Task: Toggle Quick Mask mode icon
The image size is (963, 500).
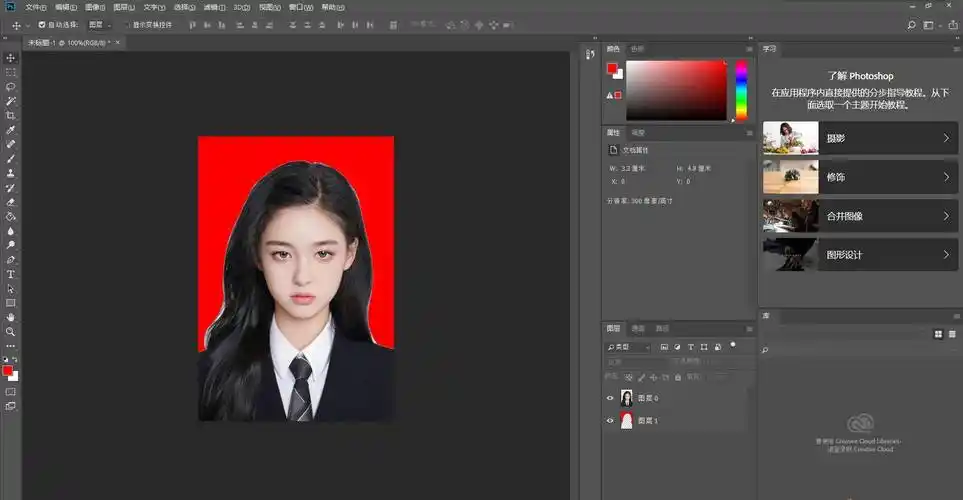Action: (10, 392)
